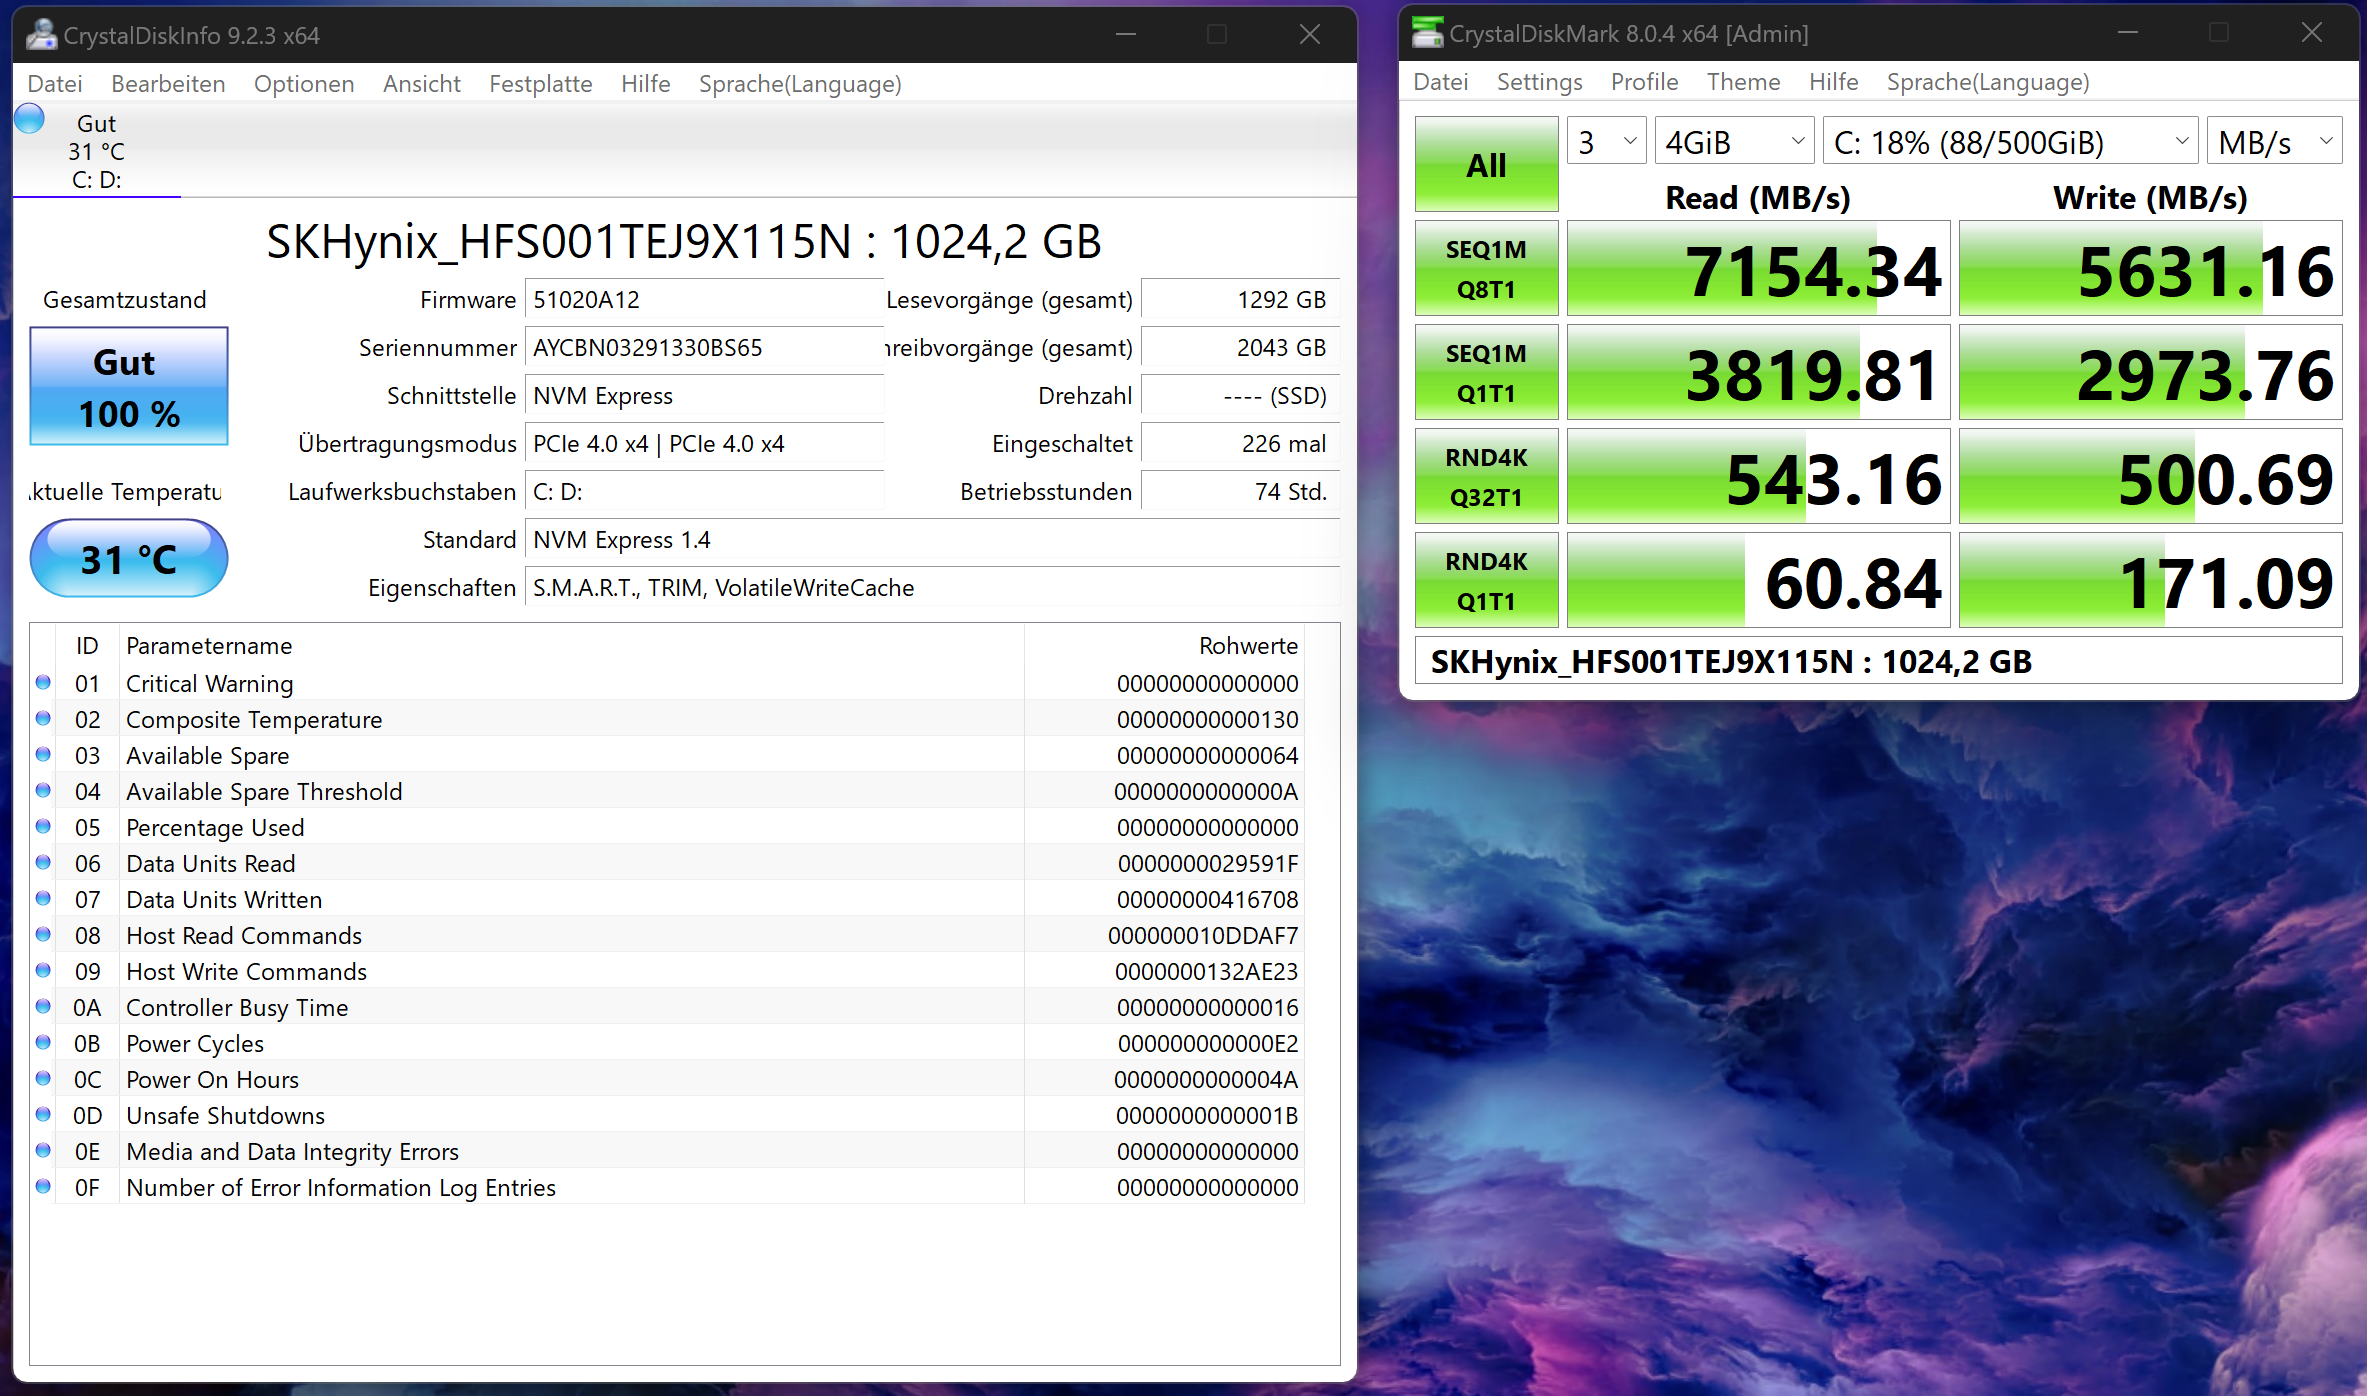This screenshot has height=1396, width=2367.
Task: Click the status dot for Composite Temperature row
Action: click(x=43, y=719)
